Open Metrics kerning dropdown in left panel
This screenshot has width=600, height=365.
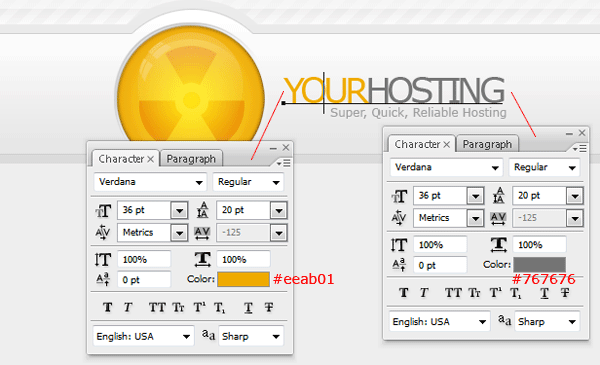point(179,233)
